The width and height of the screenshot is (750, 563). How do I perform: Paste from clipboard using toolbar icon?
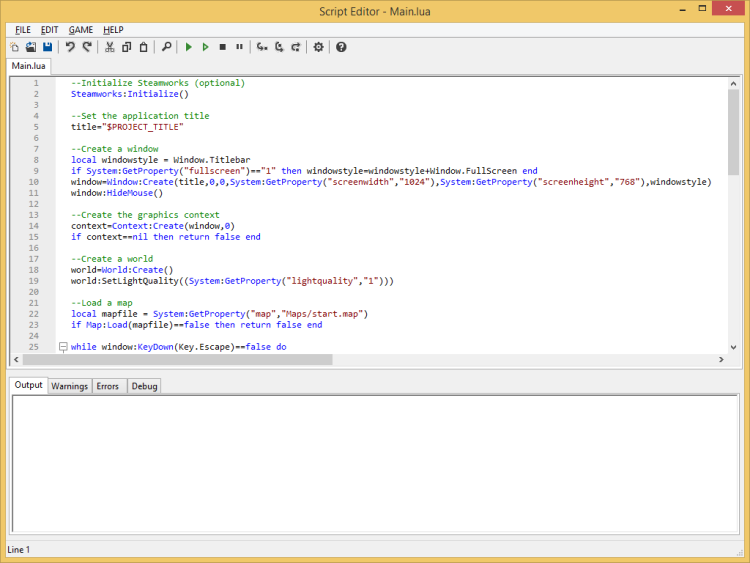coord(143,47)
